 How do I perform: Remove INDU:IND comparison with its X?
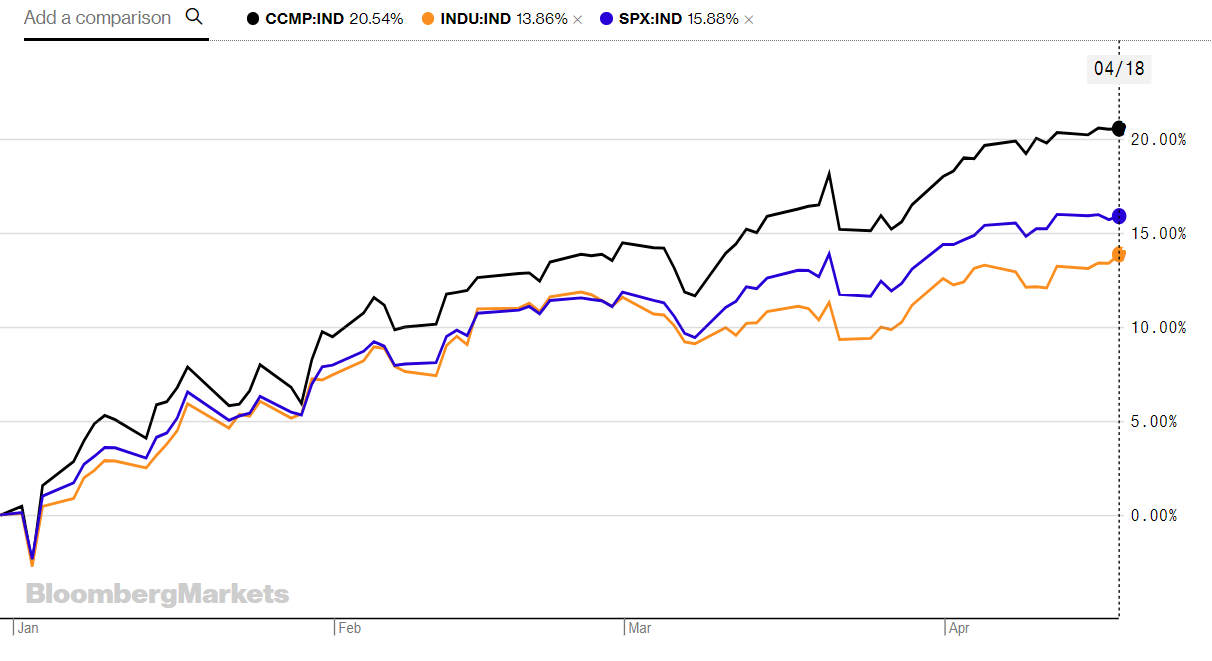[x=577, y=19]
